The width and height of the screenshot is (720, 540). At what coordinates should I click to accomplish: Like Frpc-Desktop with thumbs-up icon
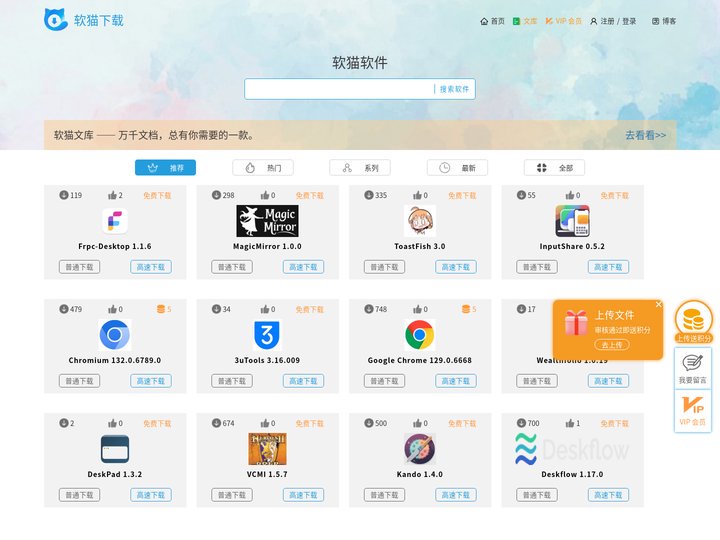coord(112,196)
